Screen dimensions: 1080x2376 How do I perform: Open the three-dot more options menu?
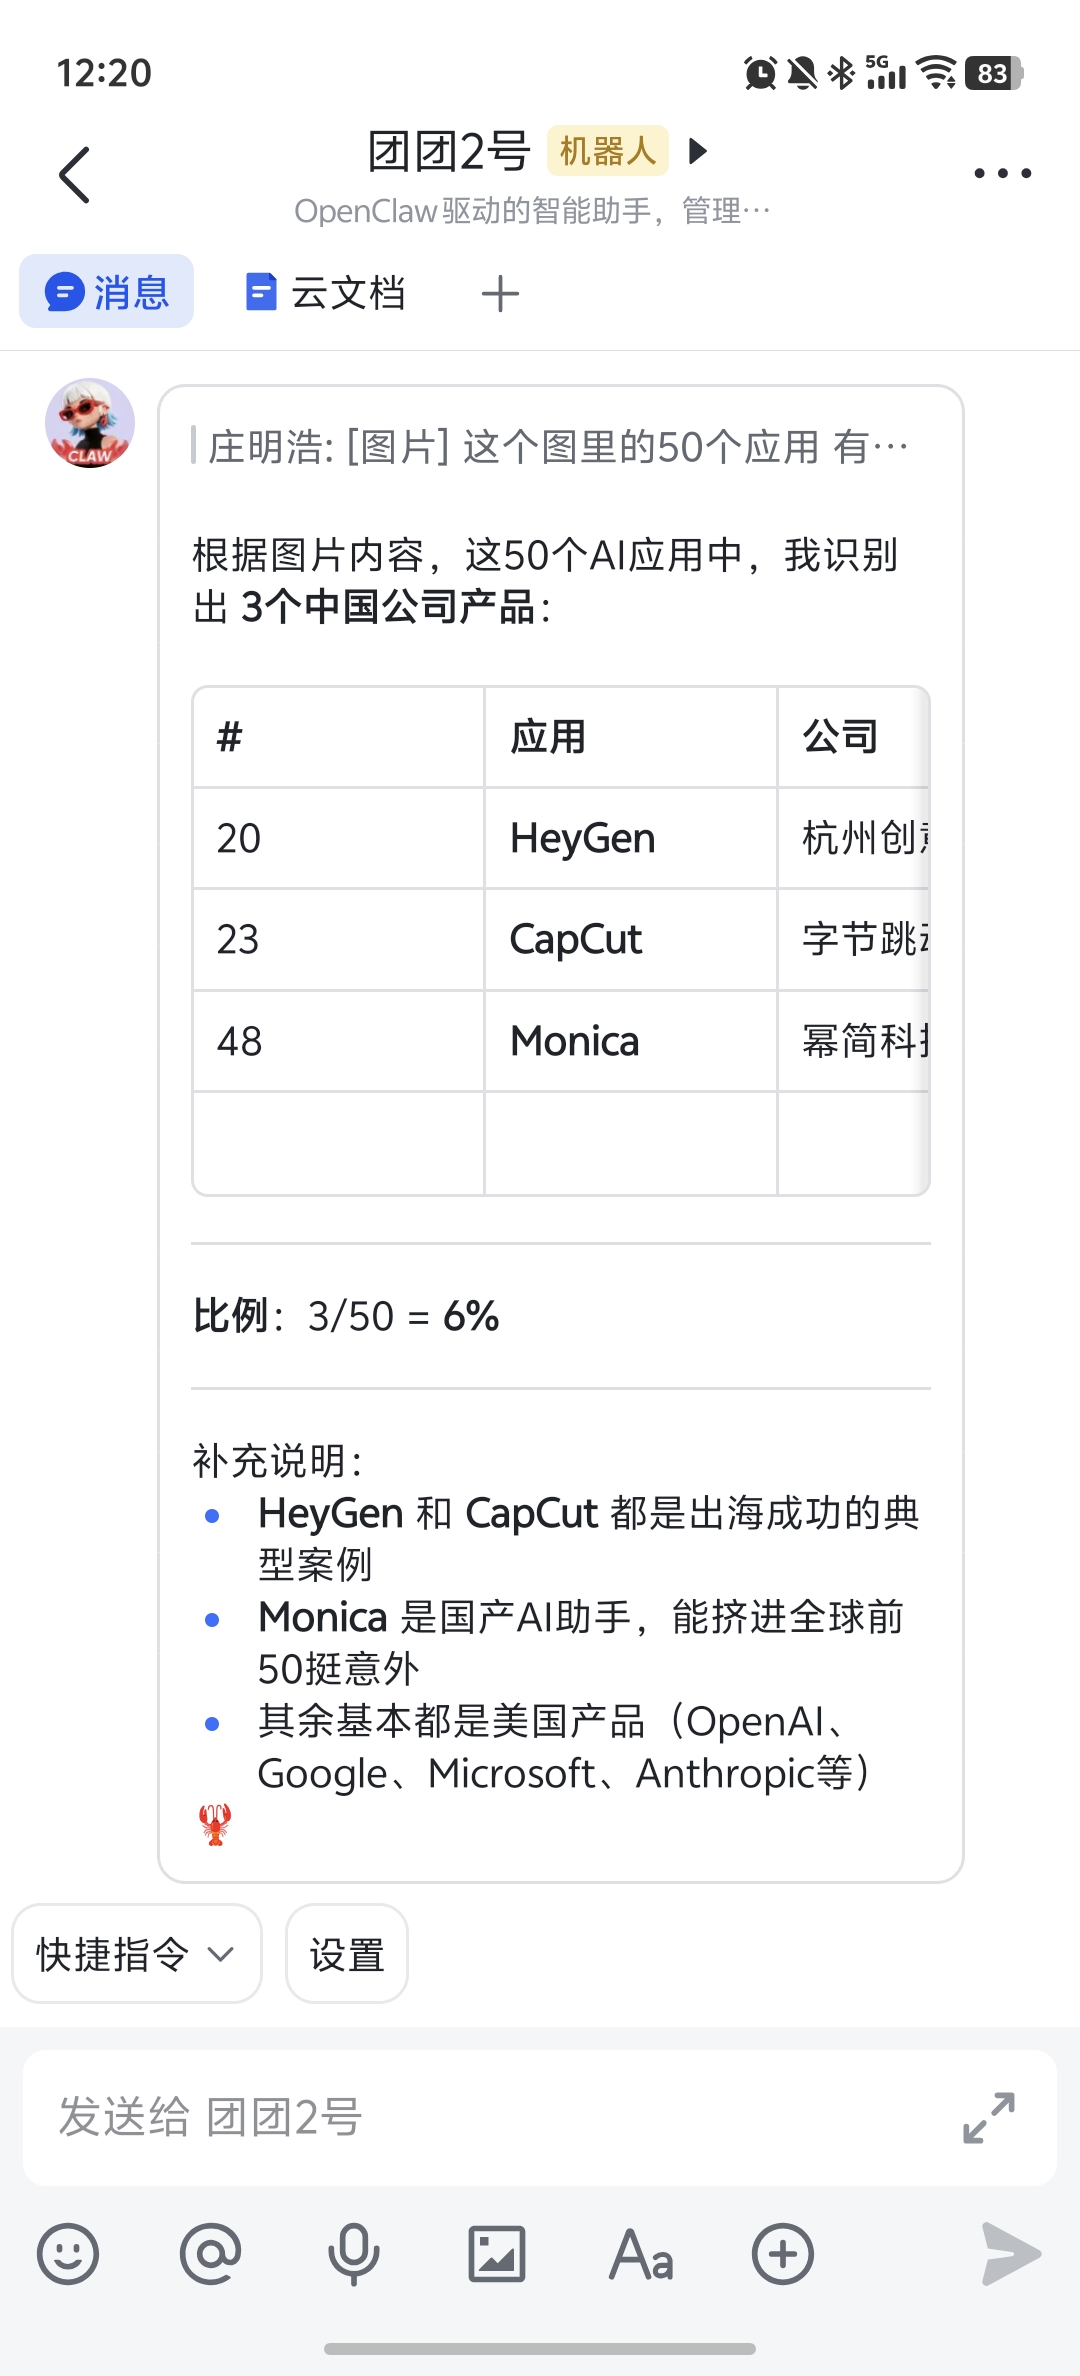click(x=1002, y=174)
